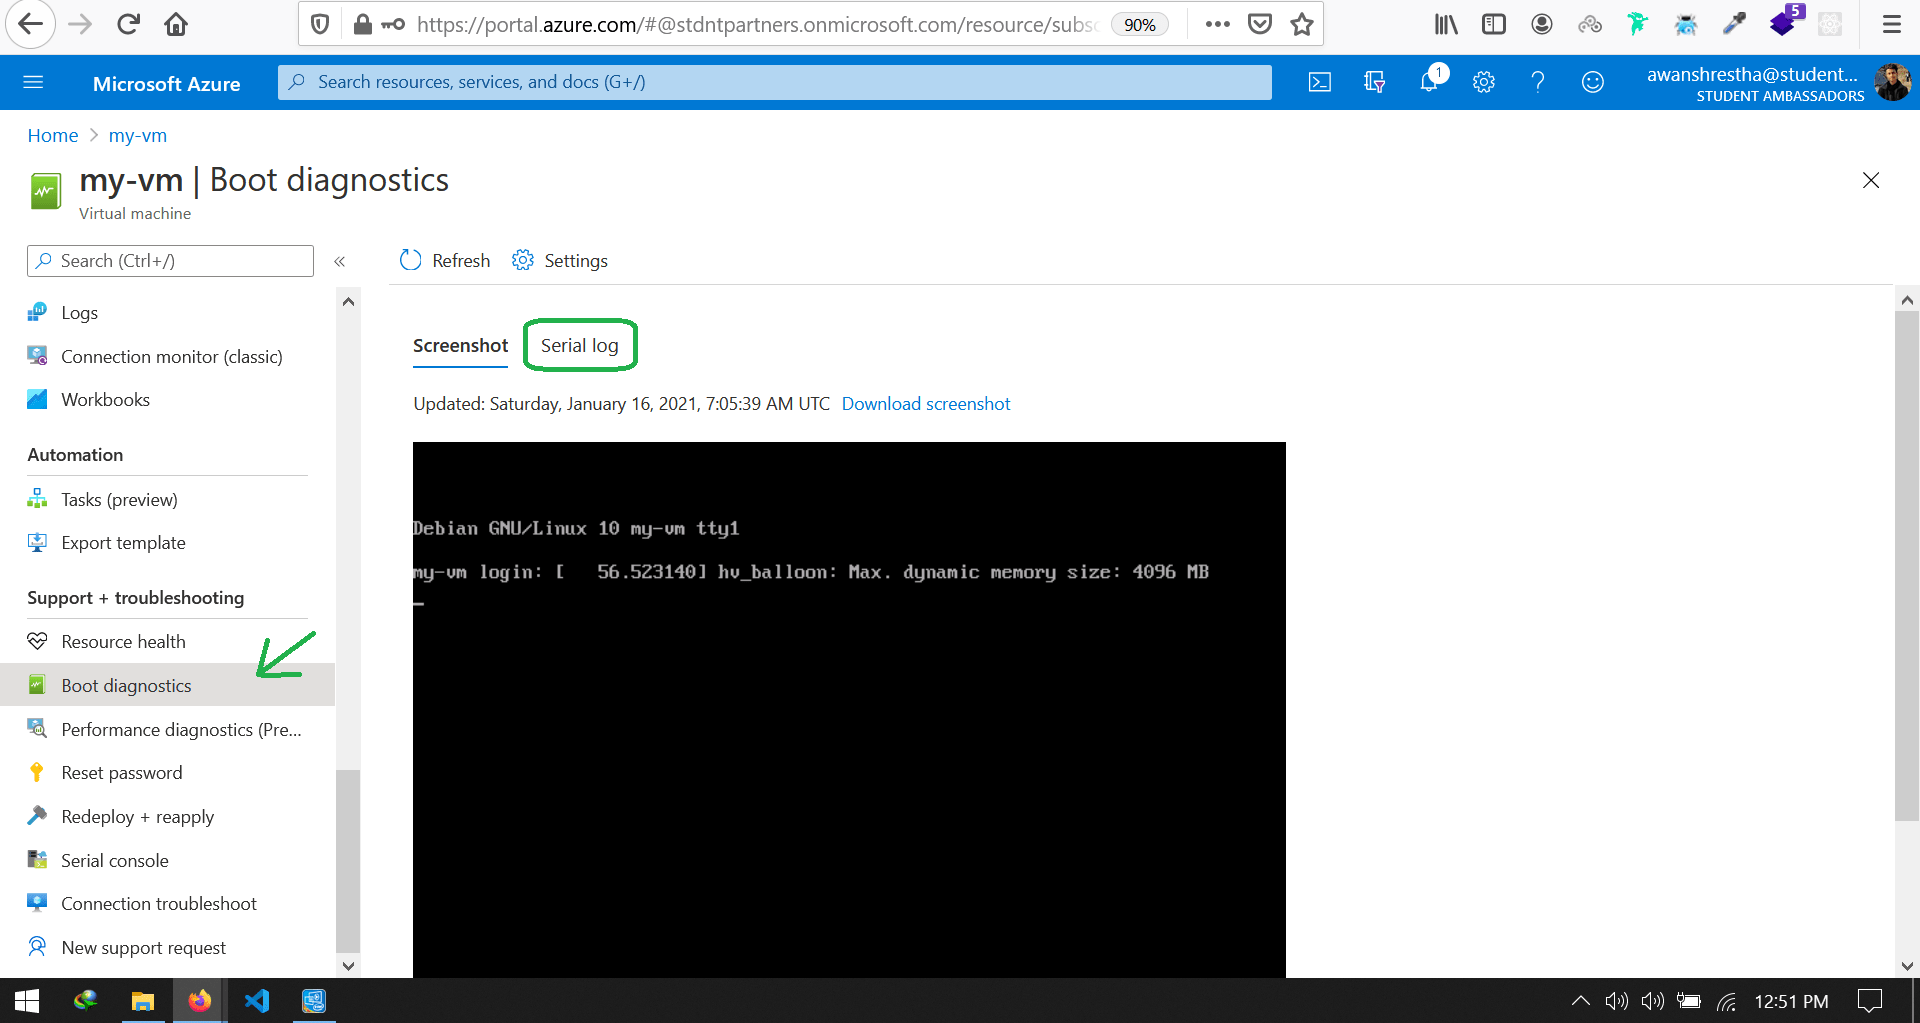Click the account profile avatar

click(1892, 82)
